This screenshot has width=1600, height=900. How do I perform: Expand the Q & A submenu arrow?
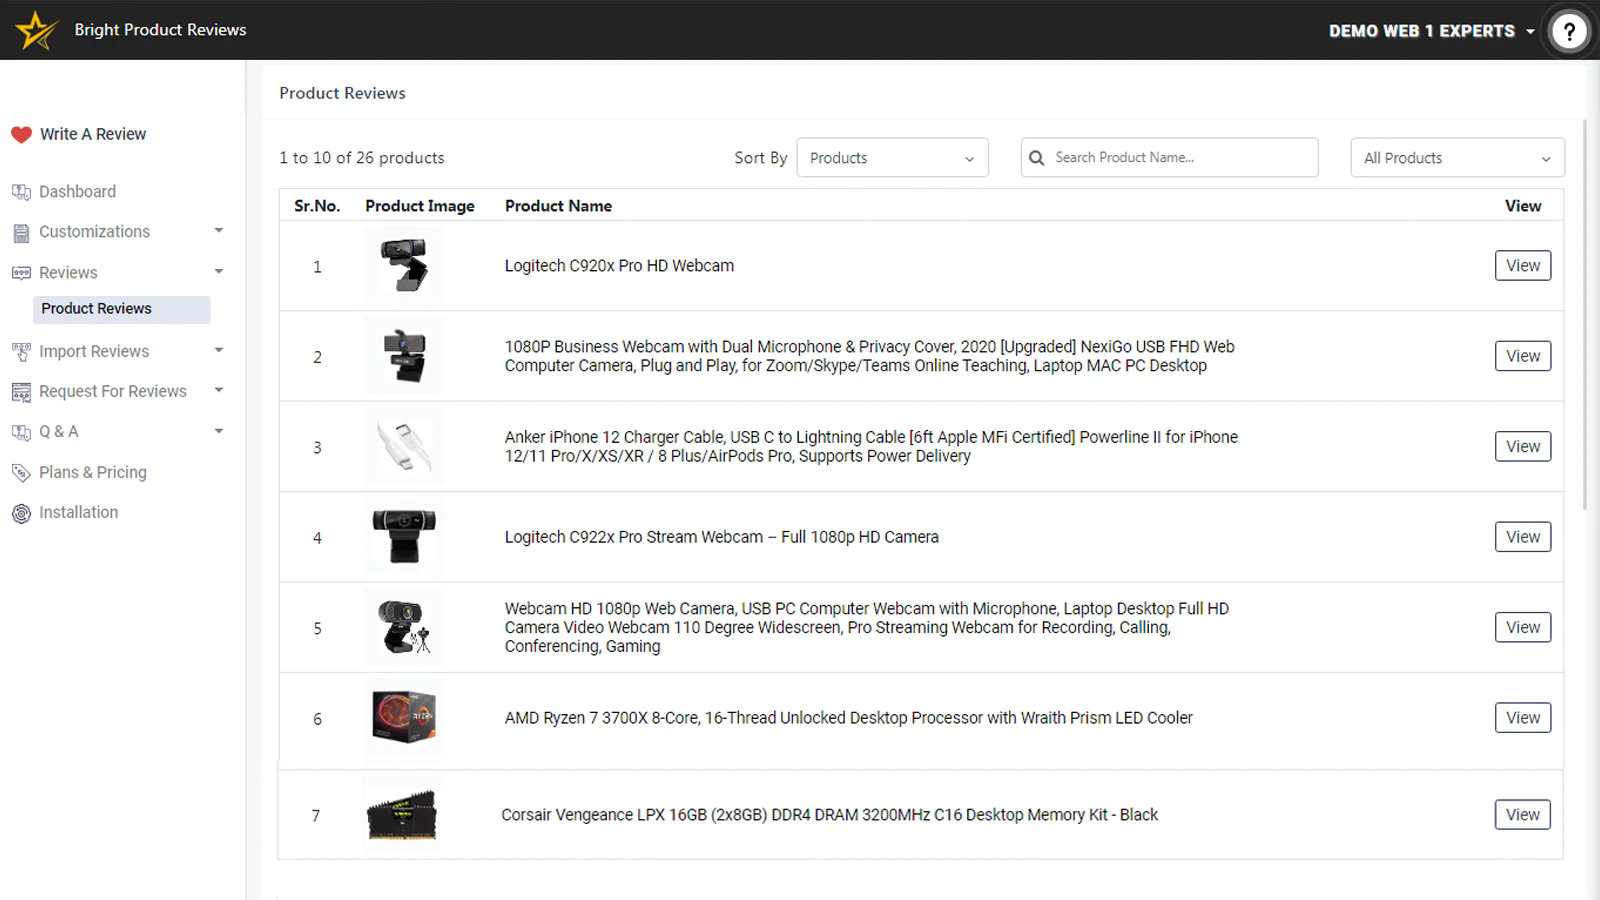point(219,431)
